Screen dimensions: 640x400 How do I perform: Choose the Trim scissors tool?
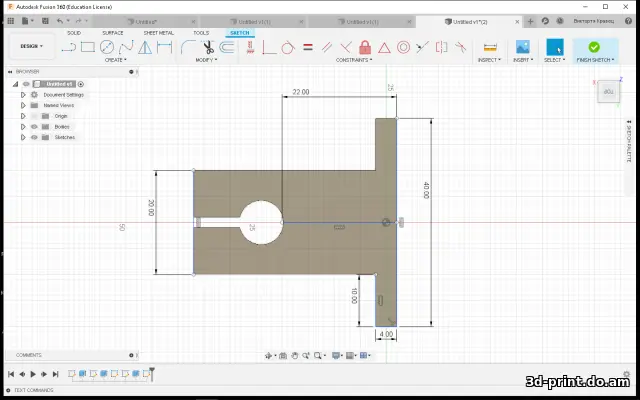point(209,47)
